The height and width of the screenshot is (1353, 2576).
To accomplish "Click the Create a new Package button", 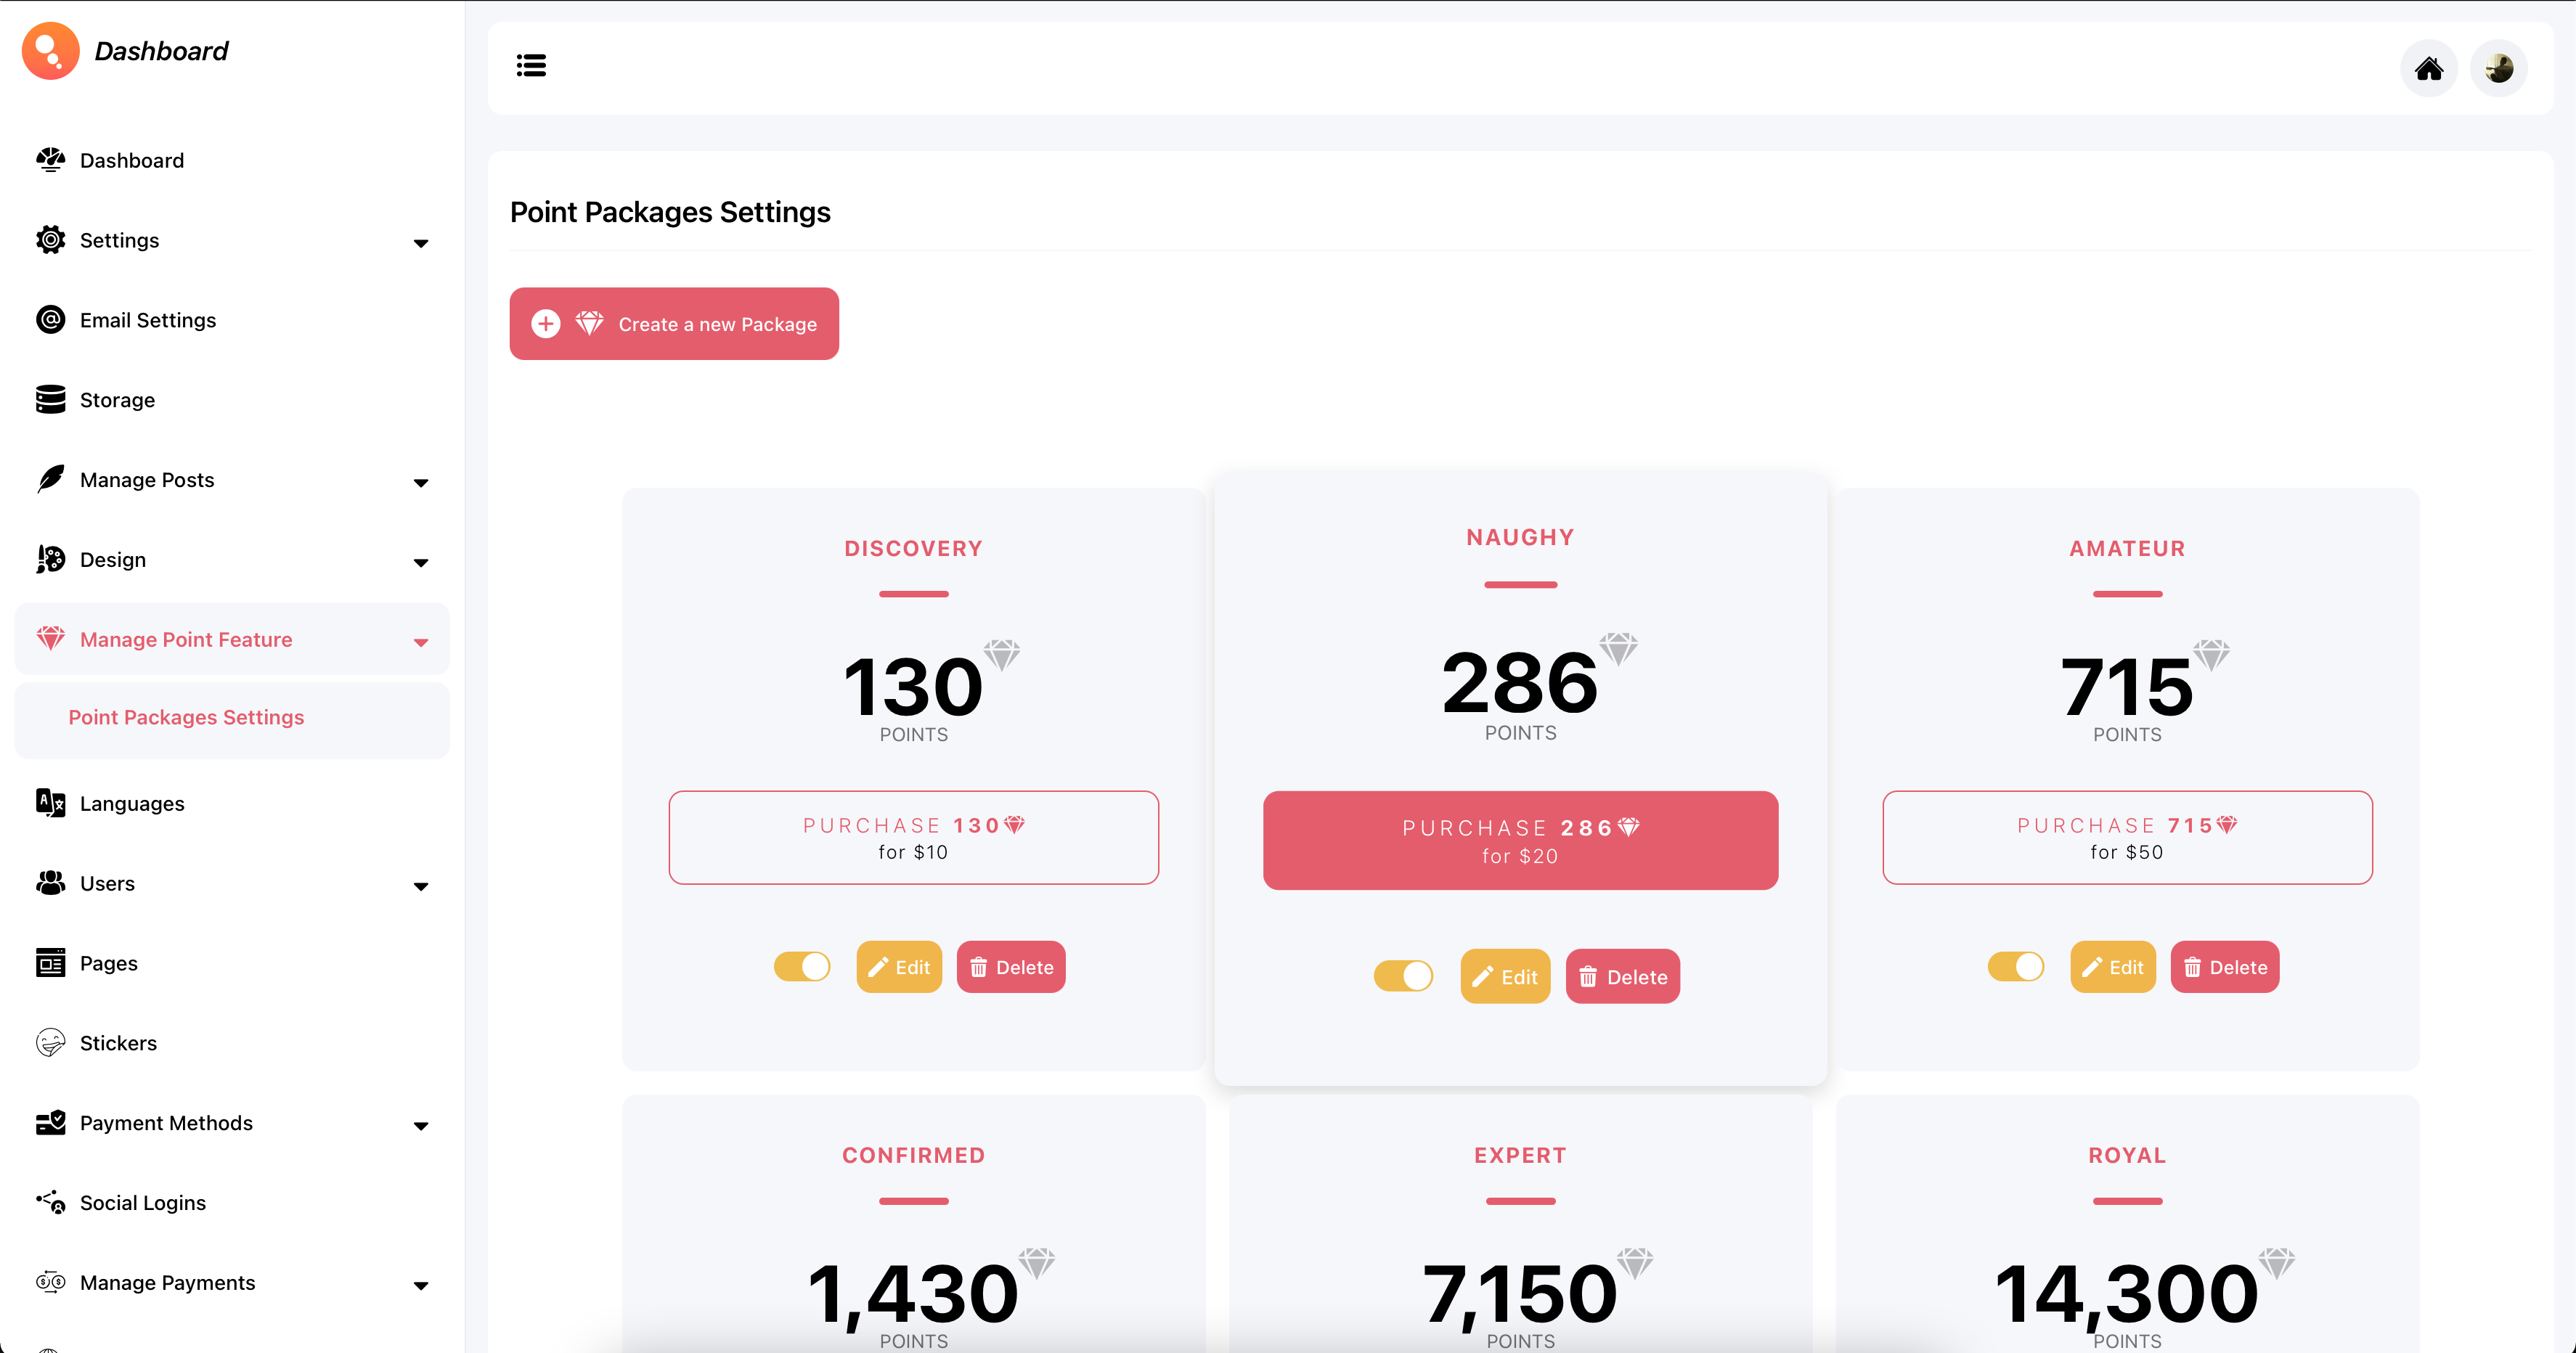I will [673, 323].
